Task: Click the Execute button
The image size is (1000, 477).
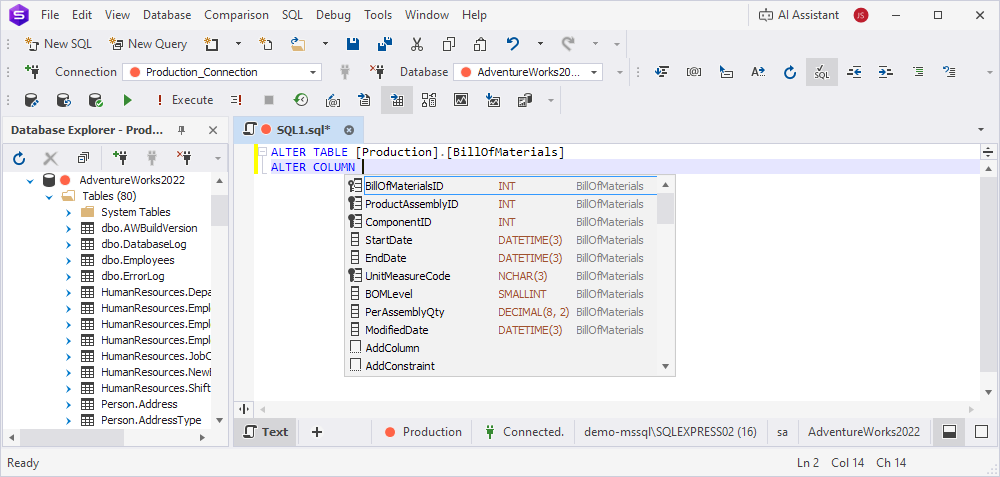Action: pos(184,100)
